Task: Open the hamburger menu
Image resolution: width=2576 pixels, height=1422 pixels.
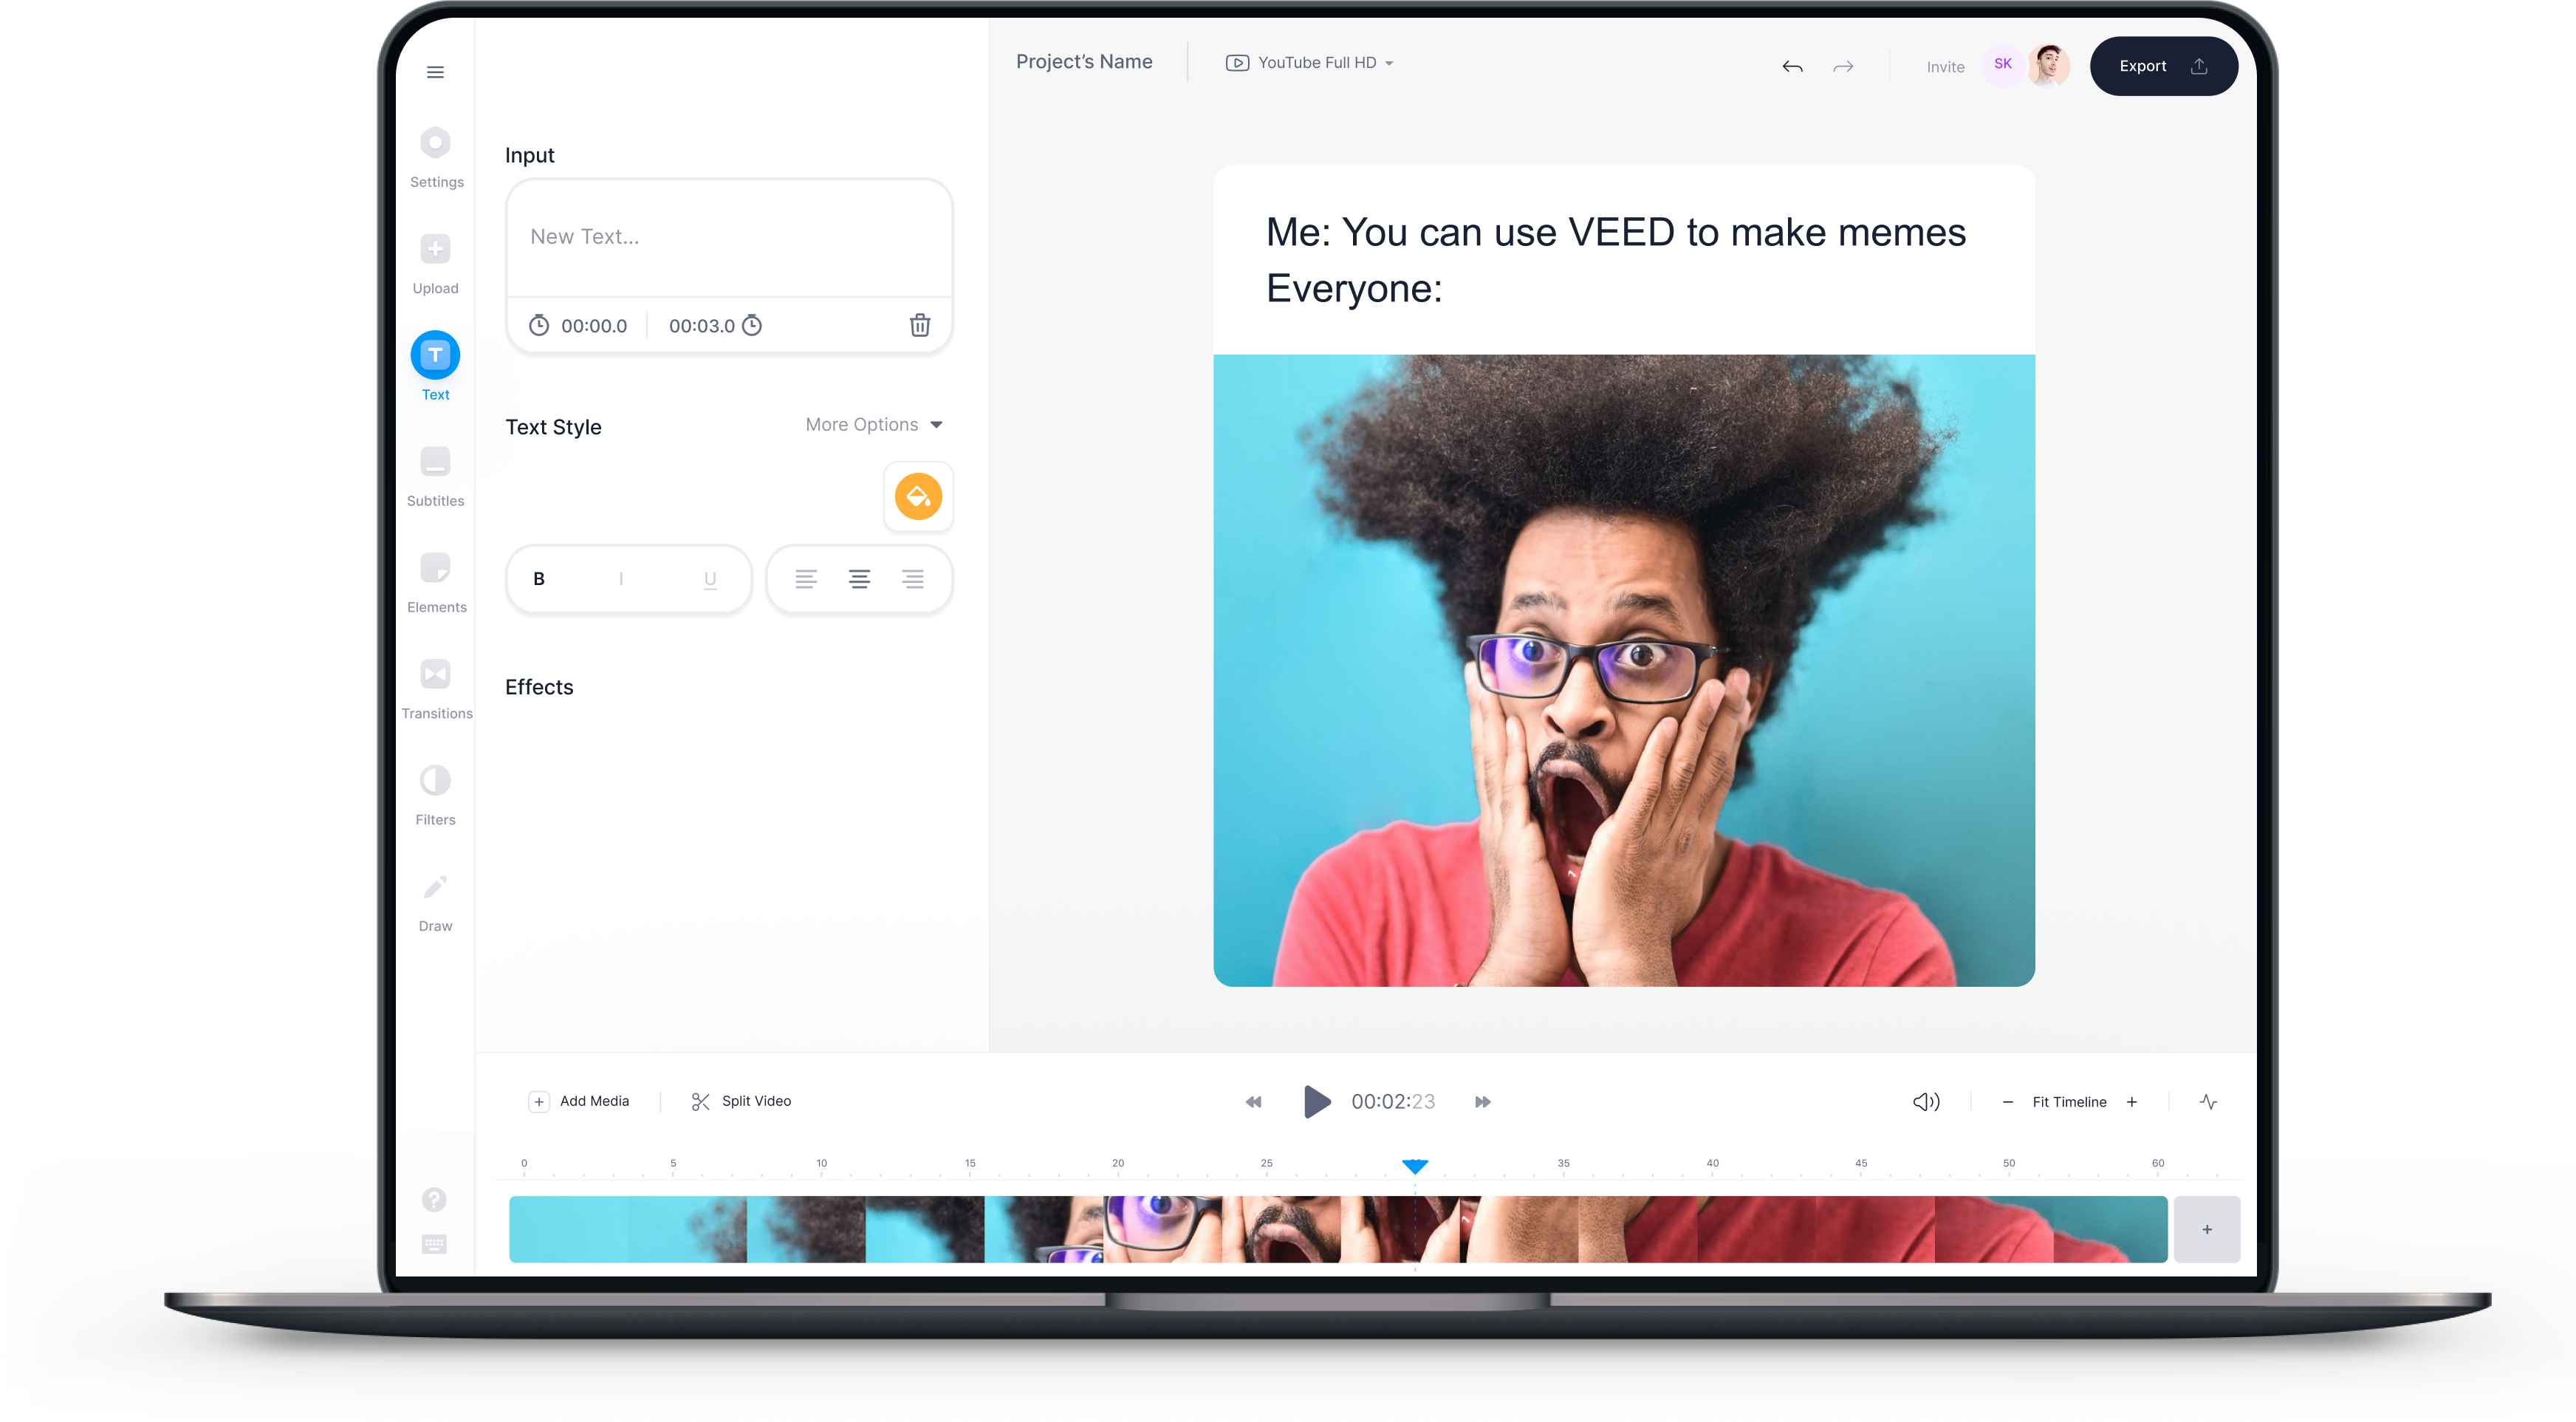Action: point(435,71)
